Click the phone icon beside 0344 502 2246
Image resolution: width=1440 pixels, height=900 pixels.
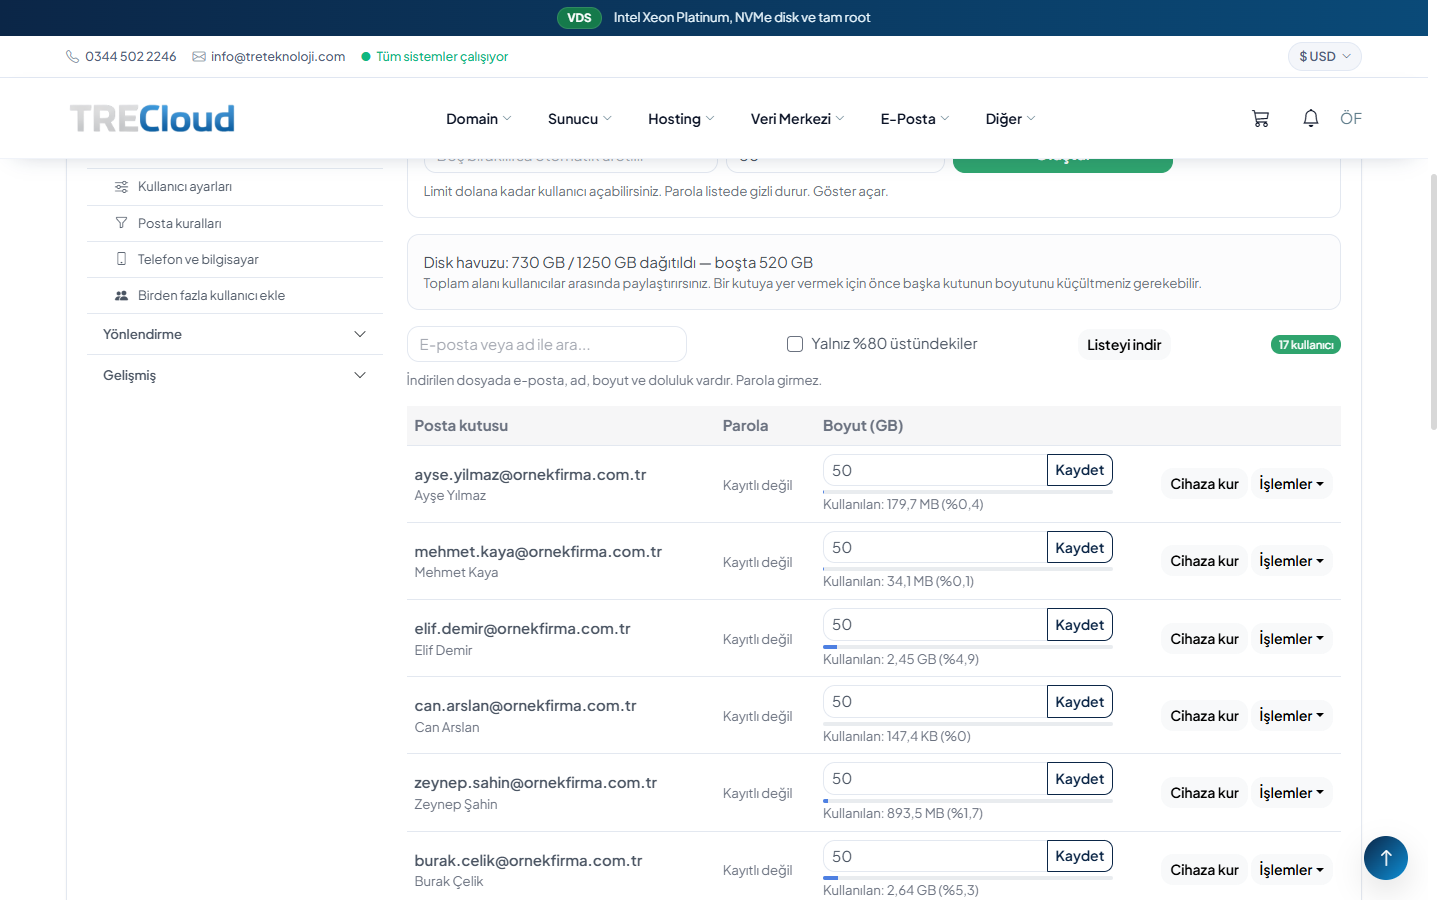[x=72, y=57]
